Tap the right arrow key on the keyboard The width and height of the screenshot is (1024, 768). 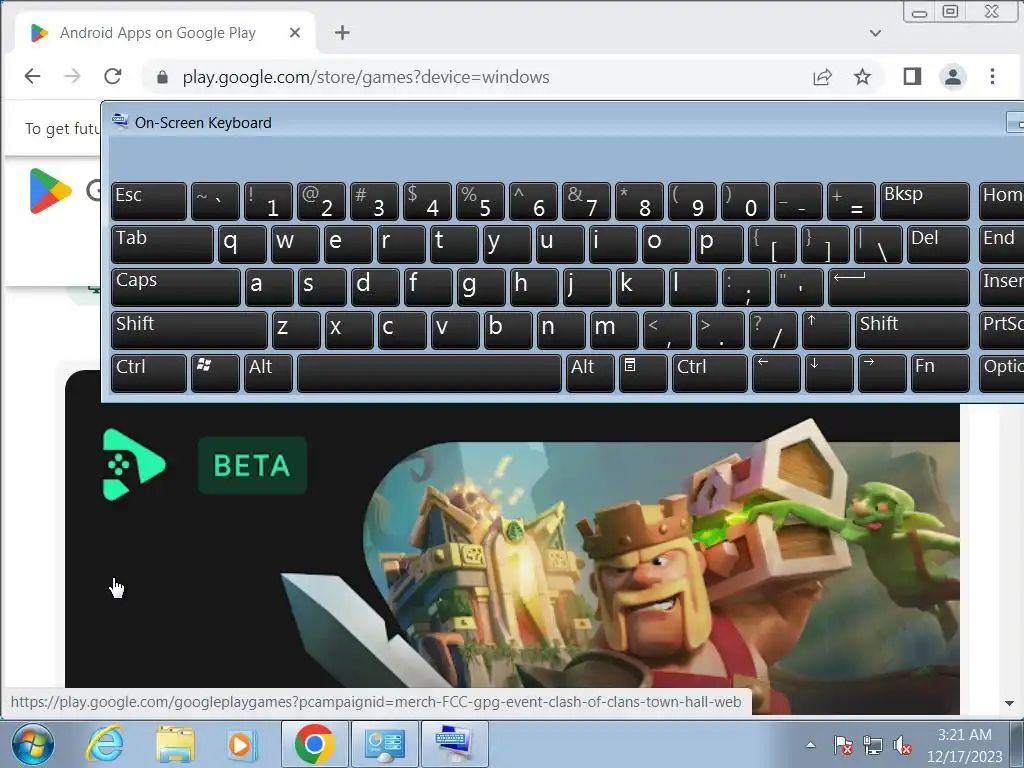pyautogui.click(x=882, y=374)
